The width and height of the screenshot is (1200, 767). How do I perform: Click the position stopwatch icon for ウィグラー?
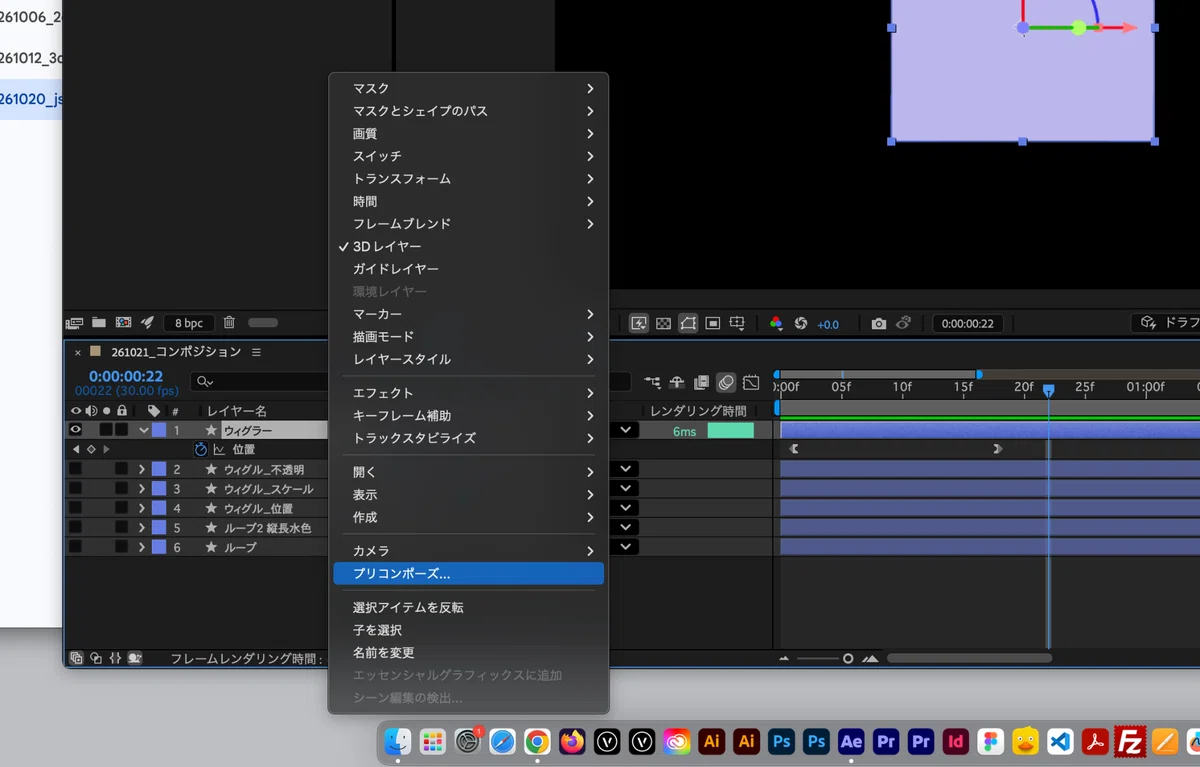[x=201, y=450]
